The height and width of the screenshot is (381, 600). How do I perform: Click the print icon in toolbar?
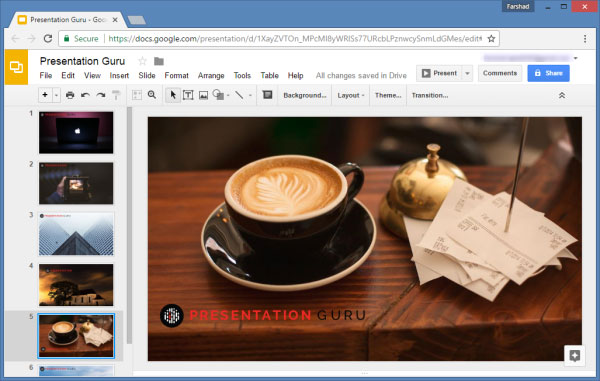click(x=70, y=95)
